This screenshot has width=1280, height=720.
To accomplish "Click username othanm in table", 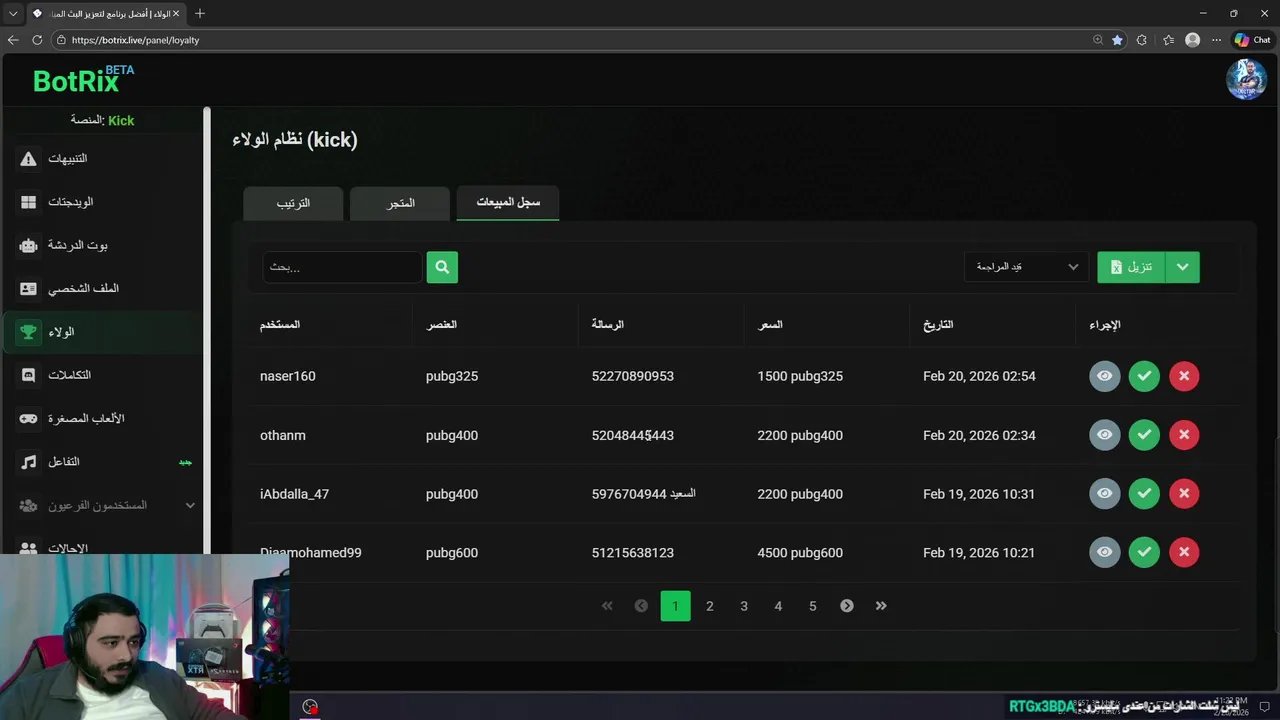I will 283,435.
